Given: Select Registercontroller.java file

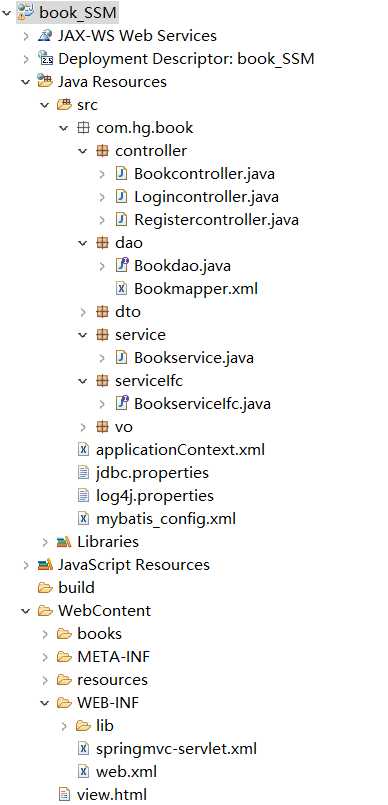Looking at the screenshot, I should 216,220.
